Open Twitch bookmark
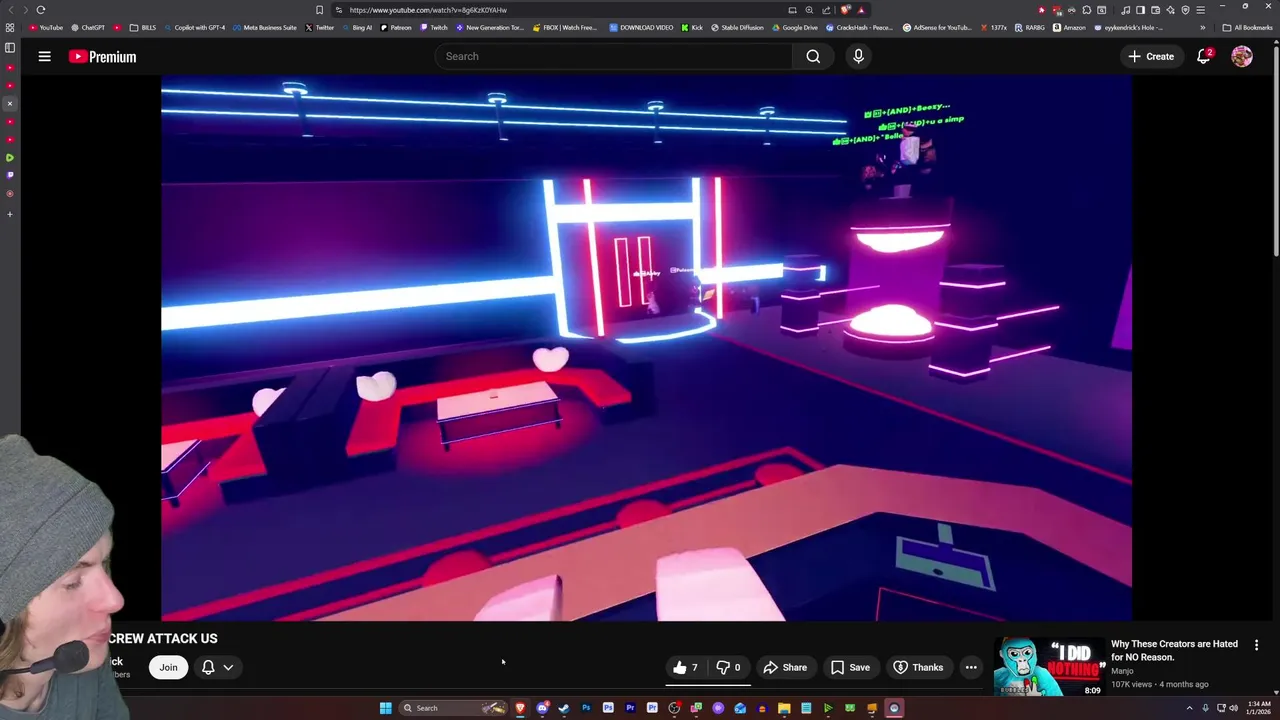1280x720 pixels. [x=434, y=27]
